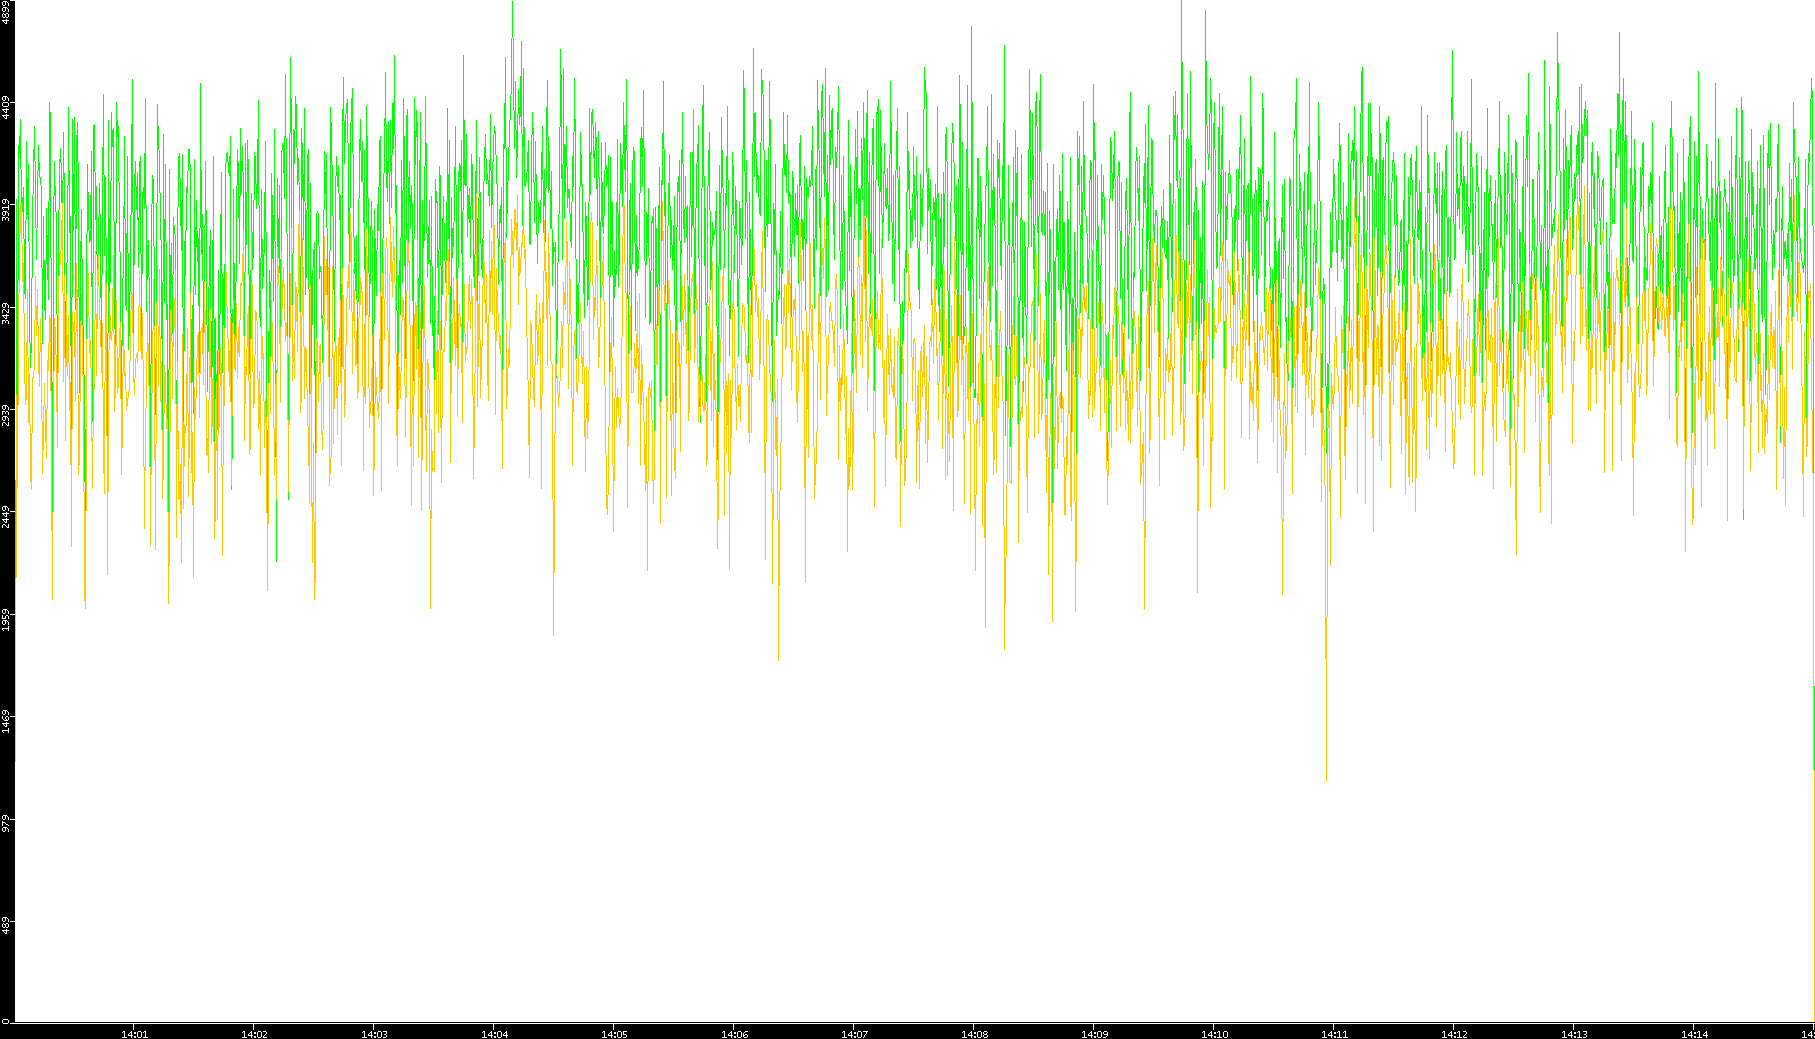Click the 4409 value axis label
Image resolution: width=1815 pixels, height=1039 pixels.
pyautogui.click(x=6, y=107)
